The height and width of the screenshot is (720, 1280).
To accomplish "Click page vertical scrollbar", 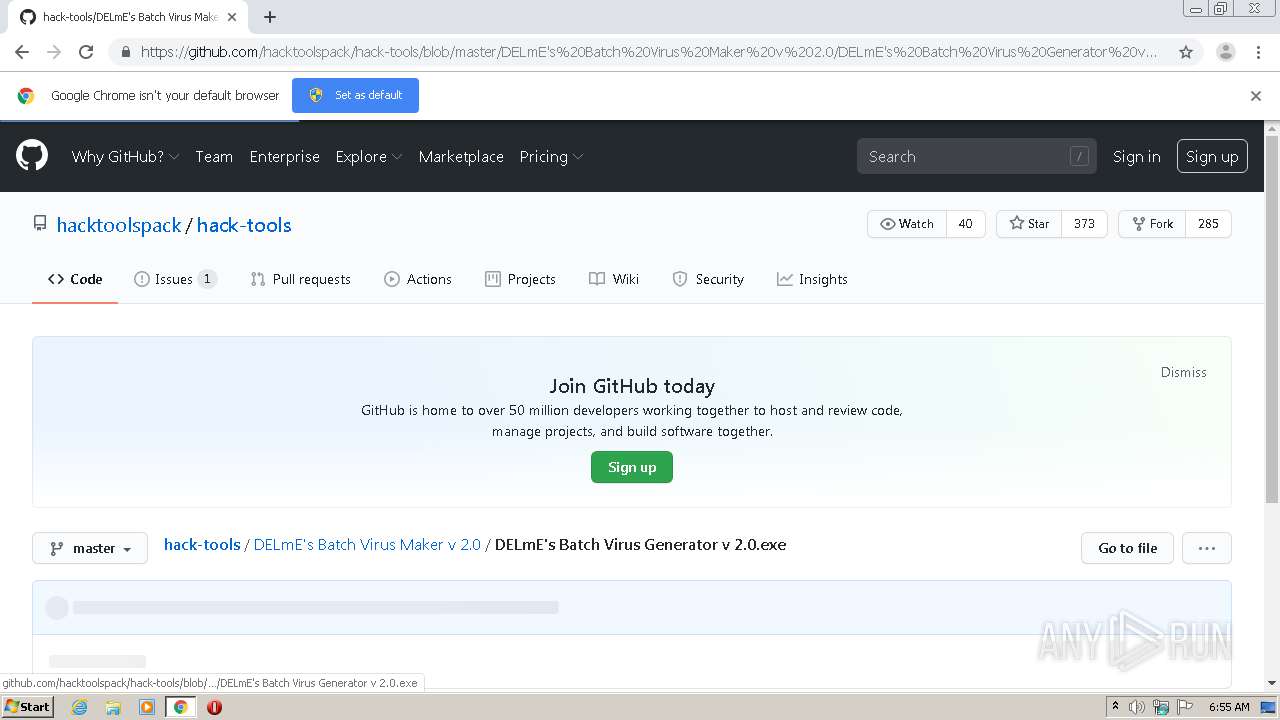I will point(1272,320).
